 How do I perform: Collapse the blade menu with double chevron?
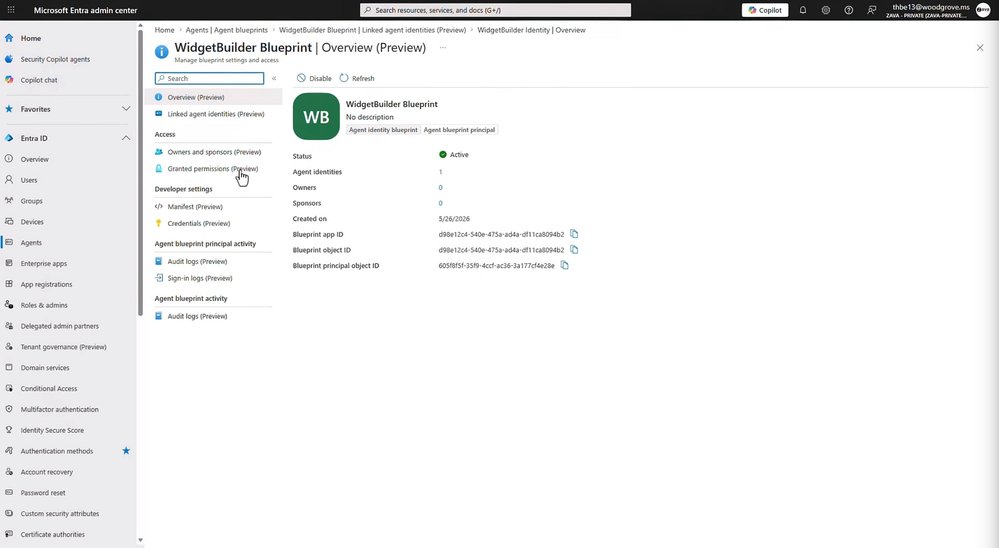click(274, 78)
